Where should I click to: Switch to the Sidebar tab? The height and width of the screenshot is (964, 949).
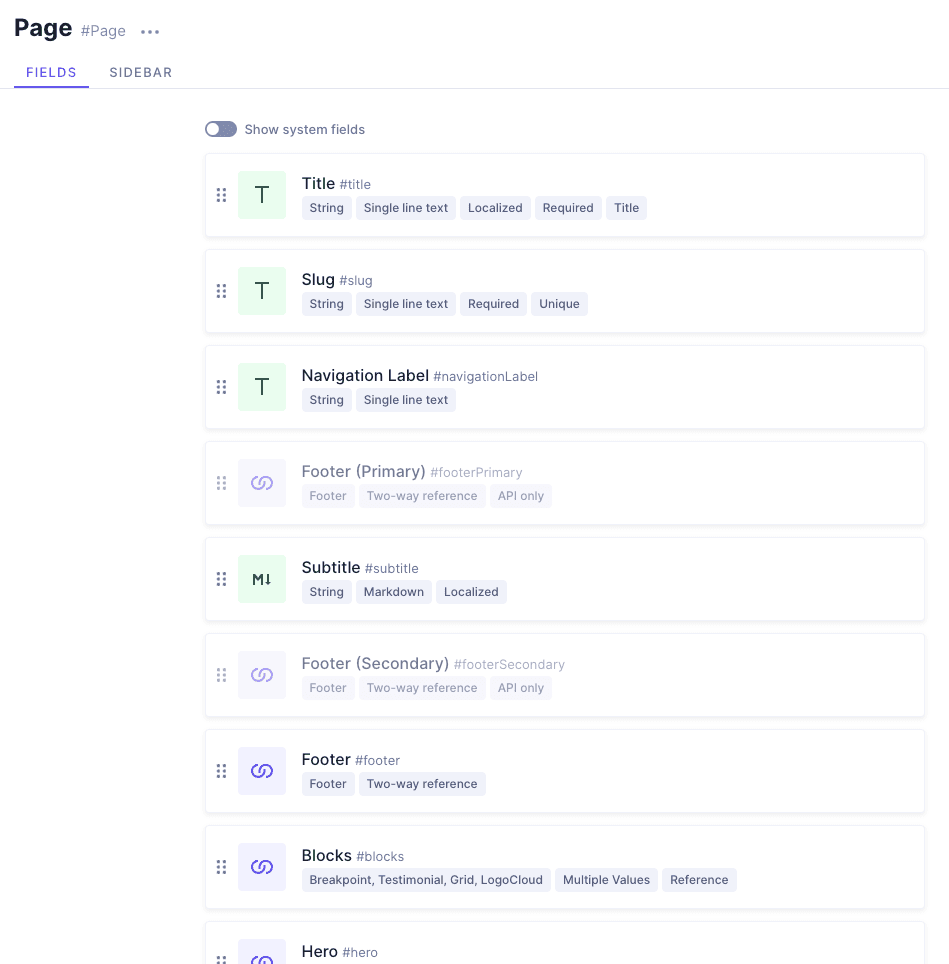[141, 73]
